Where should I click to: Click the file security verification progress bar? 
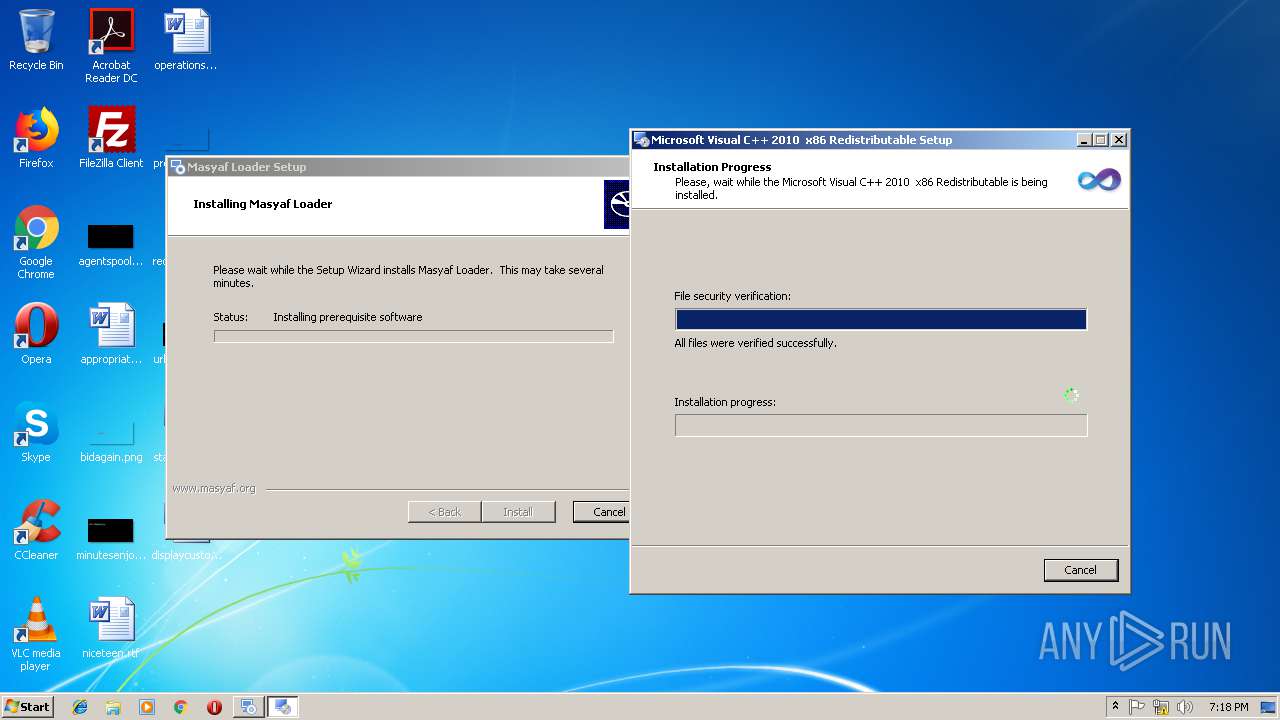click(x=881, y=319)
